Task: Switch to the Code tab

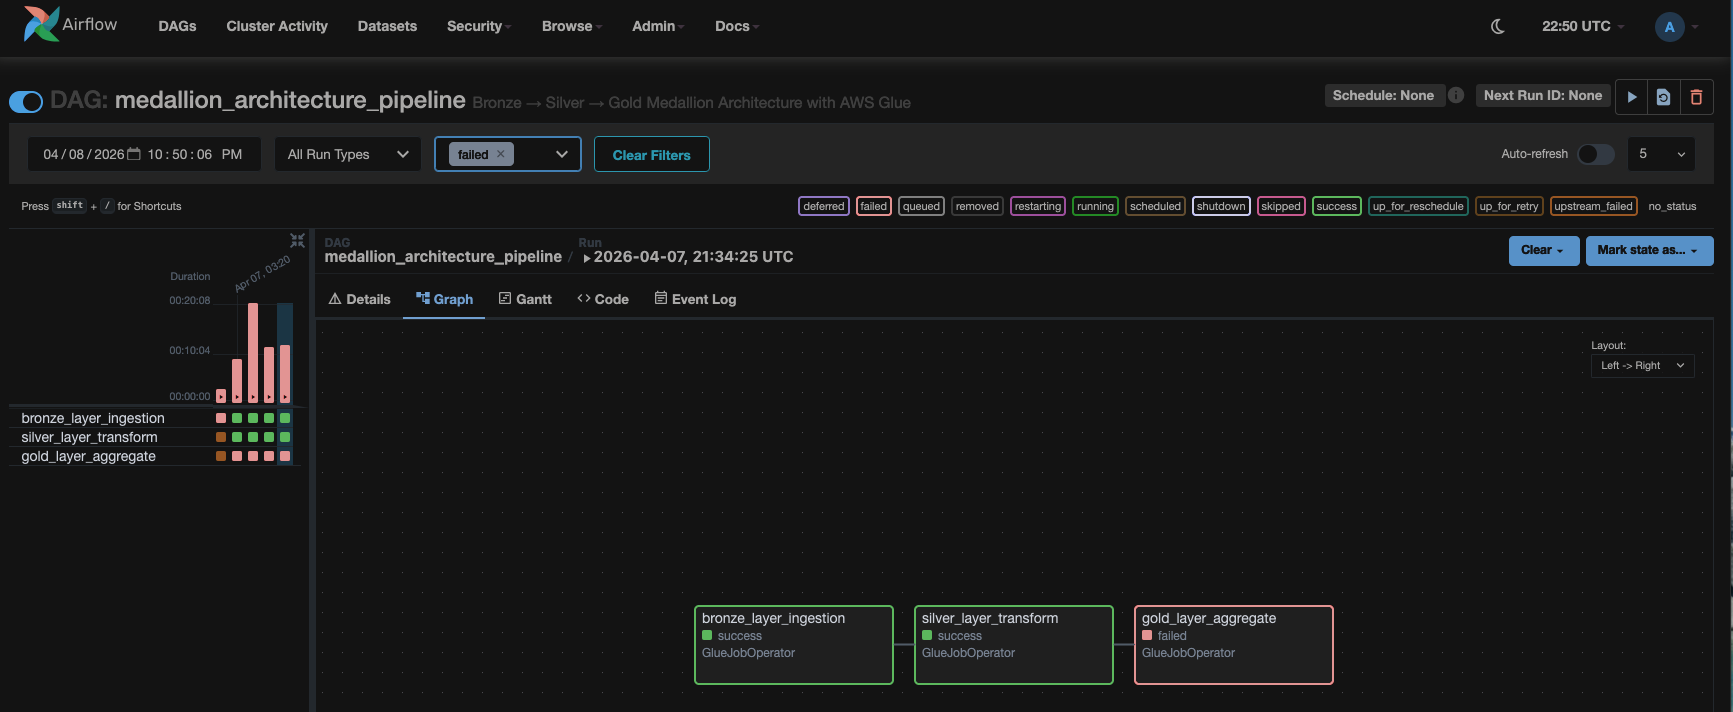Action: pos(603,299)
